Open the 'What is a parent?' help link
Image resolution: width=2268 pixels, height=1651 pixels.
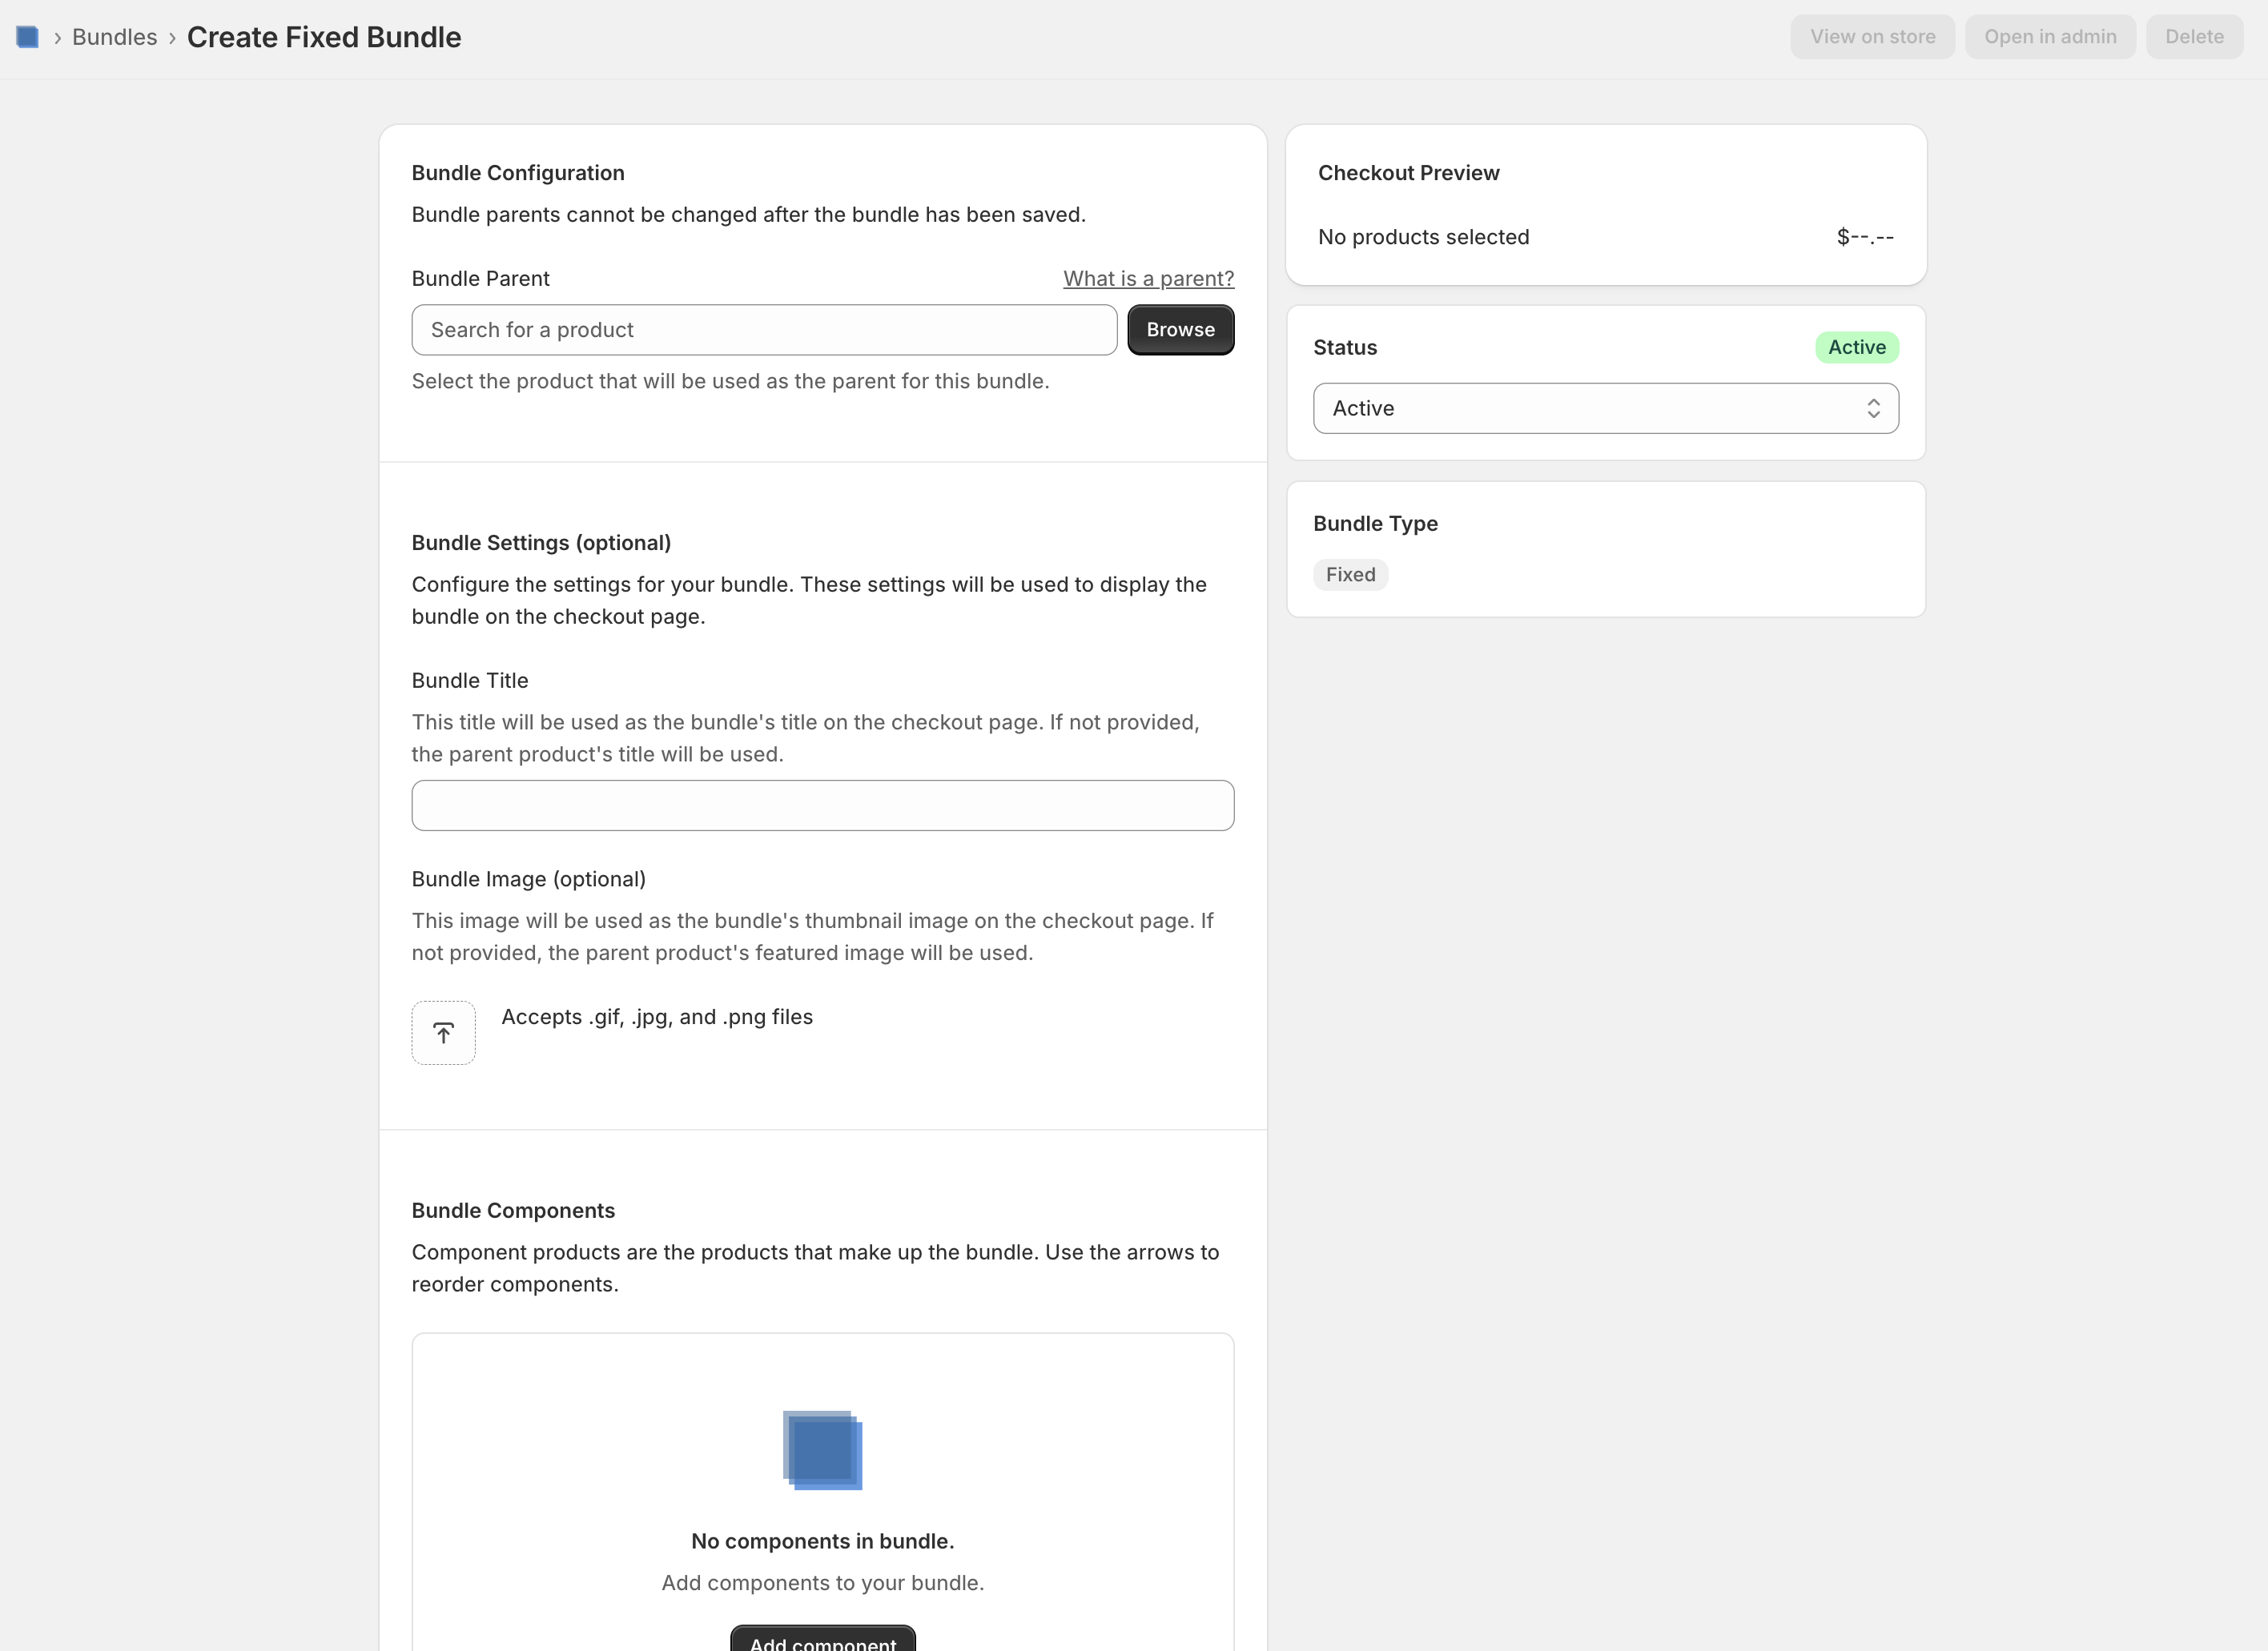(x=1147, y=278)
